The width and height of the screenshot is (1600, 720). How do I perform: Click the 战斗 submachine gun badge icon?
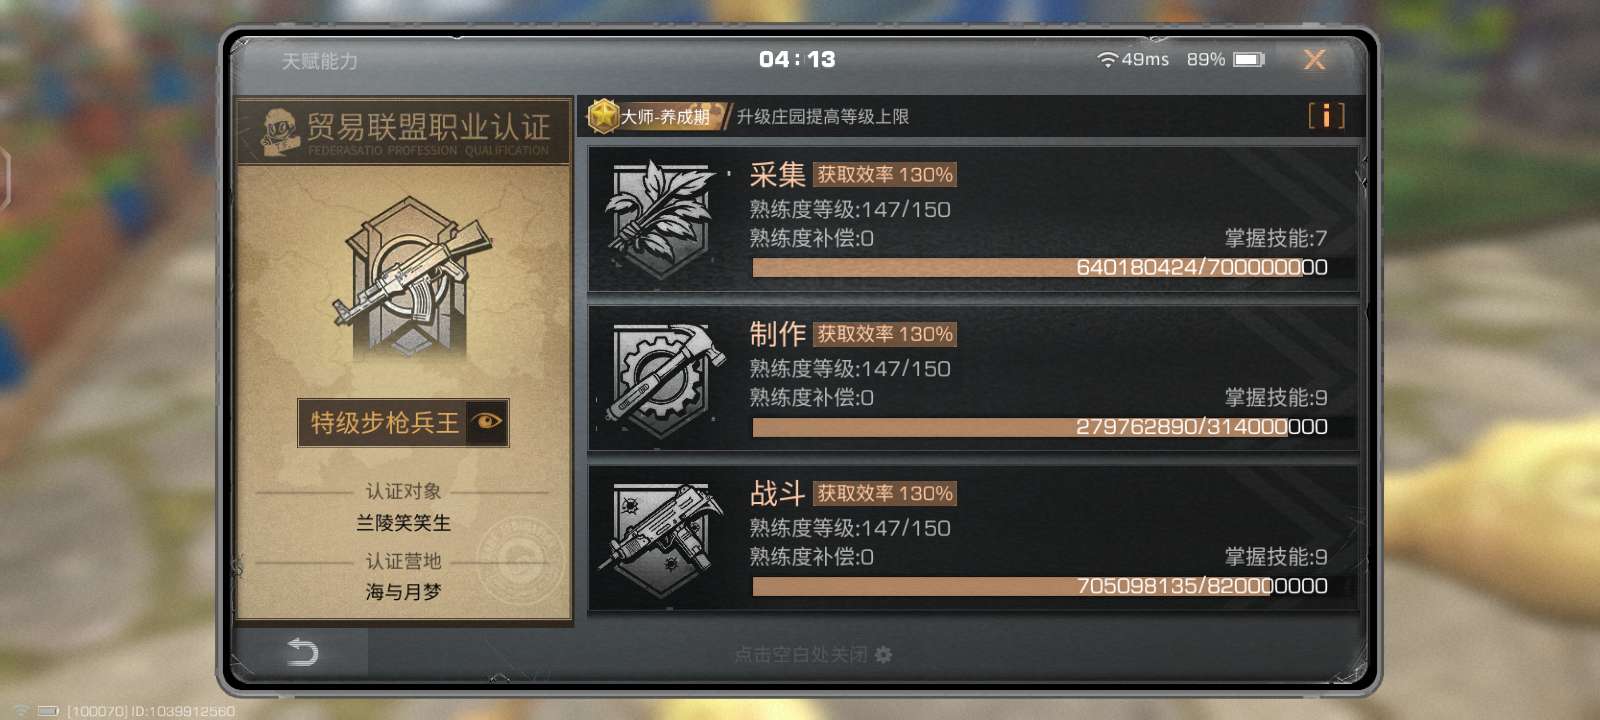(x=662, y=538)
